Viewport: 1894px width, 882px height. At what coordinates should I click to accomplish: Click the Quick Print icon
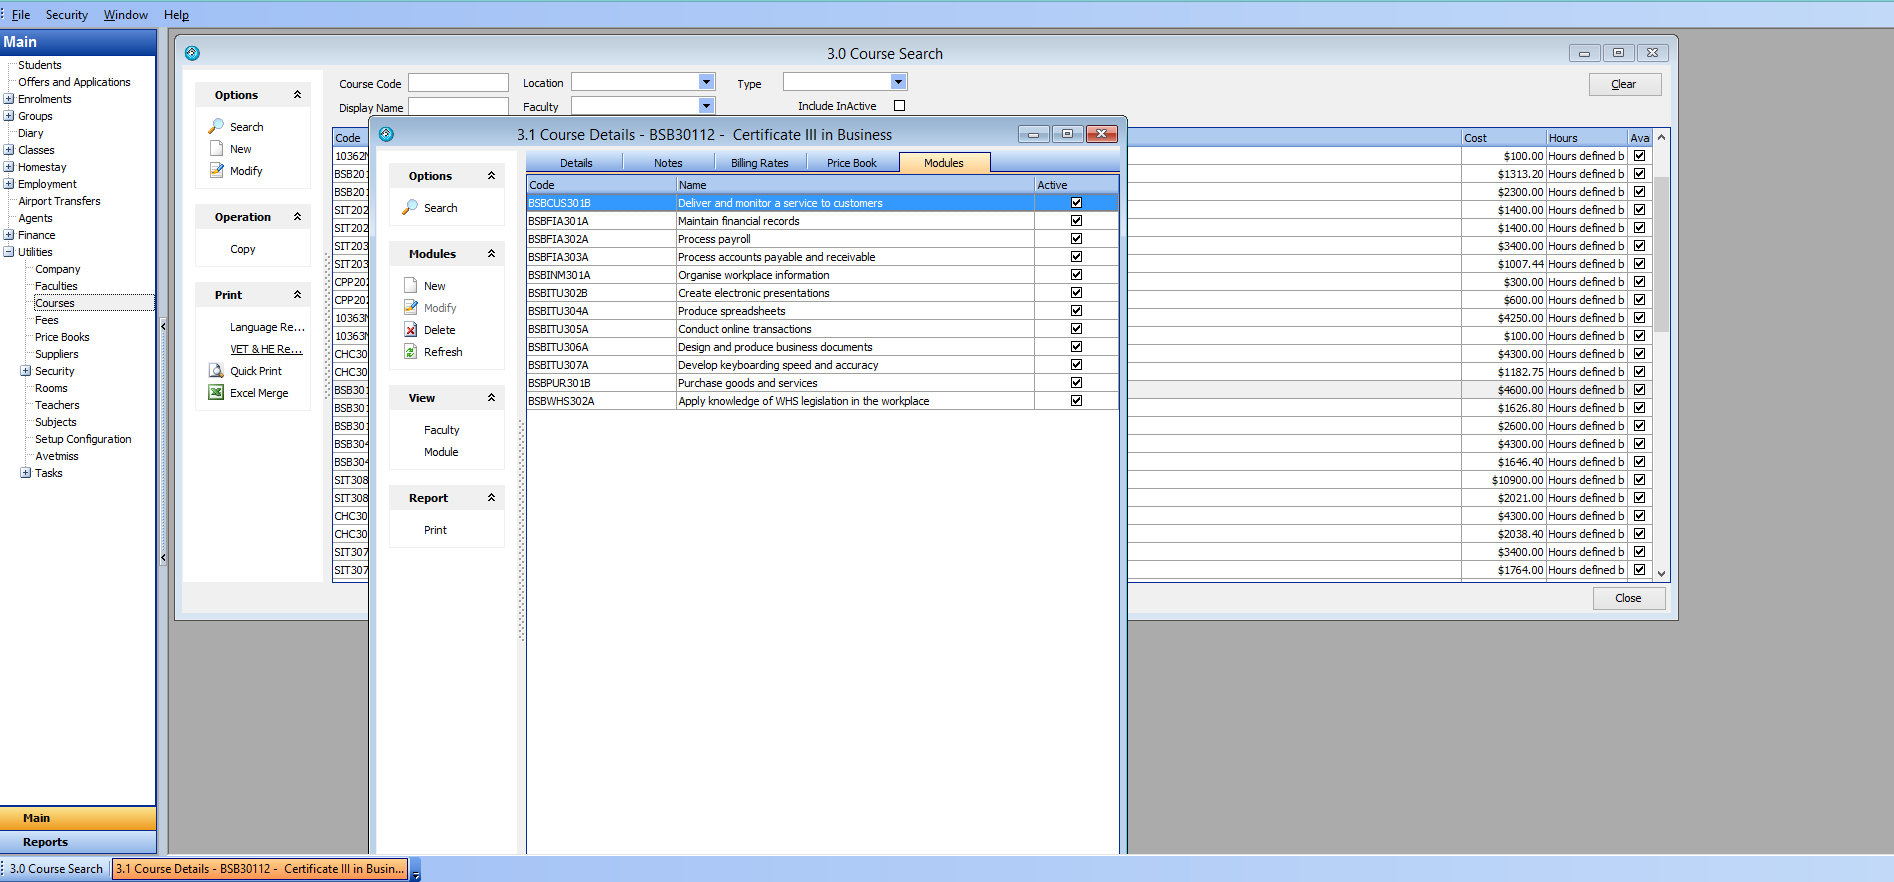pyautogui.click(x=216, y=371)
